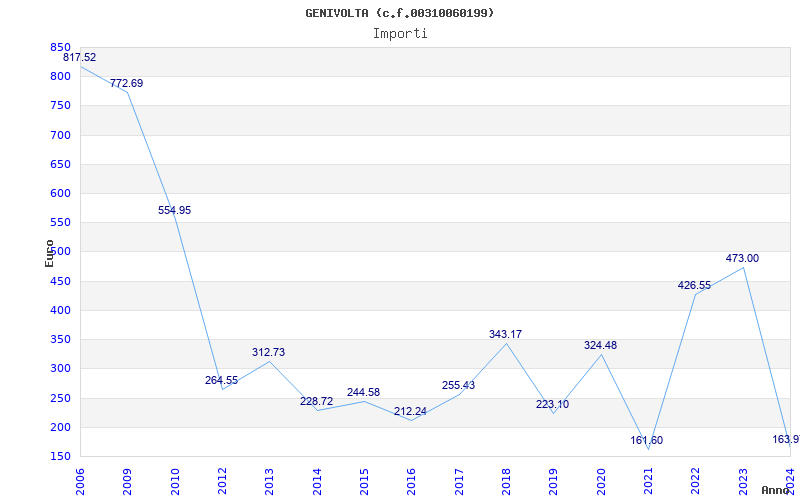Click the 2014 x-axis label

click(x=317, y=482)
